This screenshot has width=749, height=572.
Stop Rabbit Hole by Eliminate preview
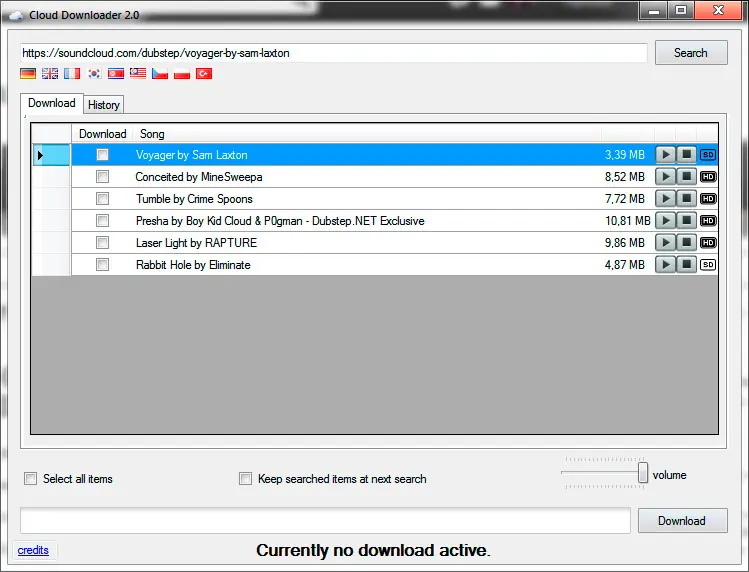686,264
